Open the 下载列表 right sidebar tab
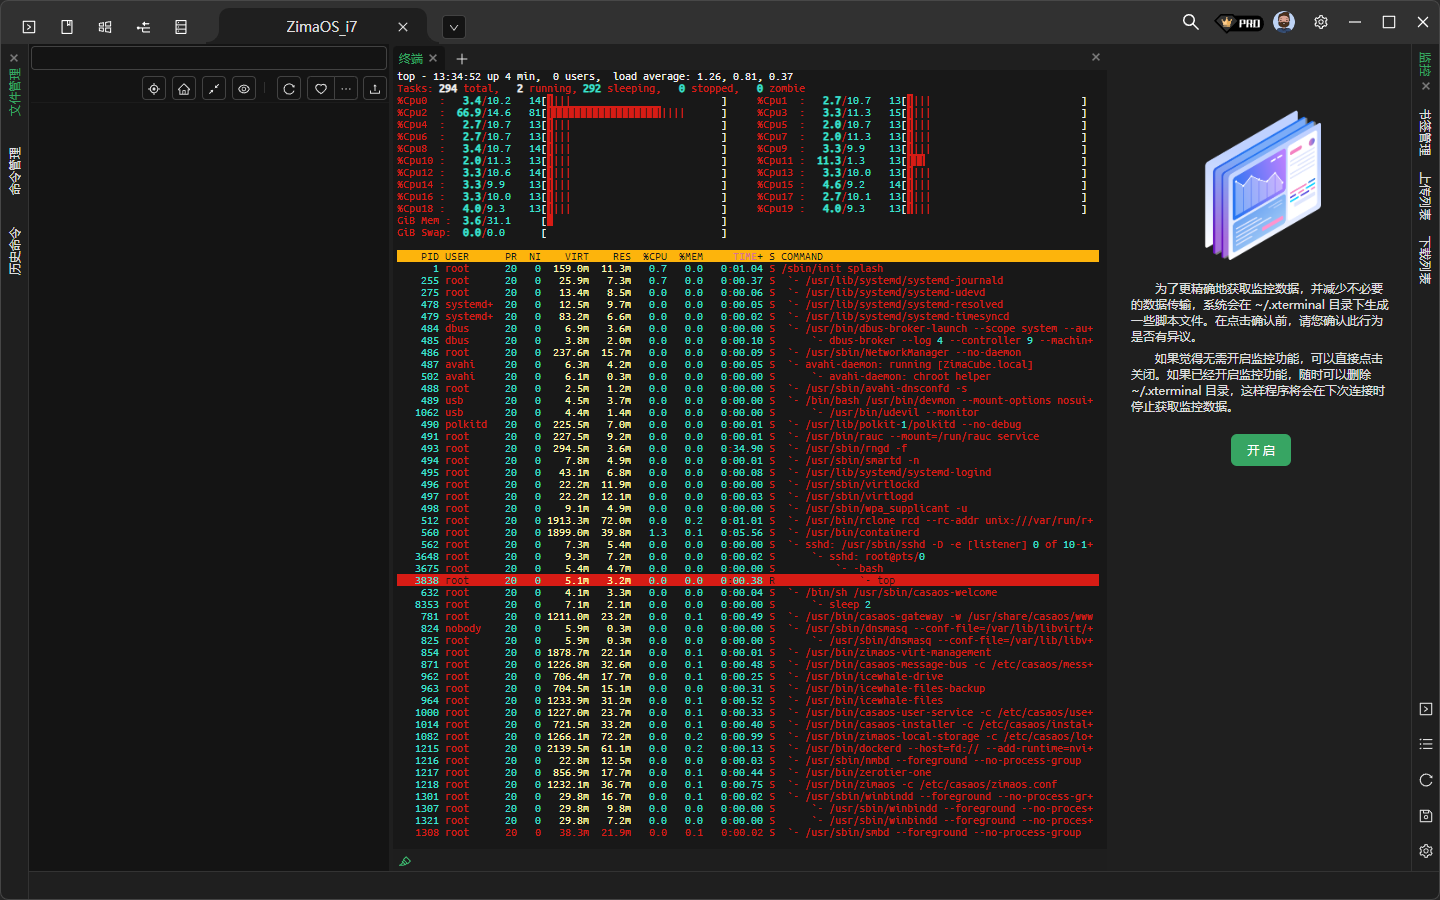The image size is (1440, 900). 1425,260
